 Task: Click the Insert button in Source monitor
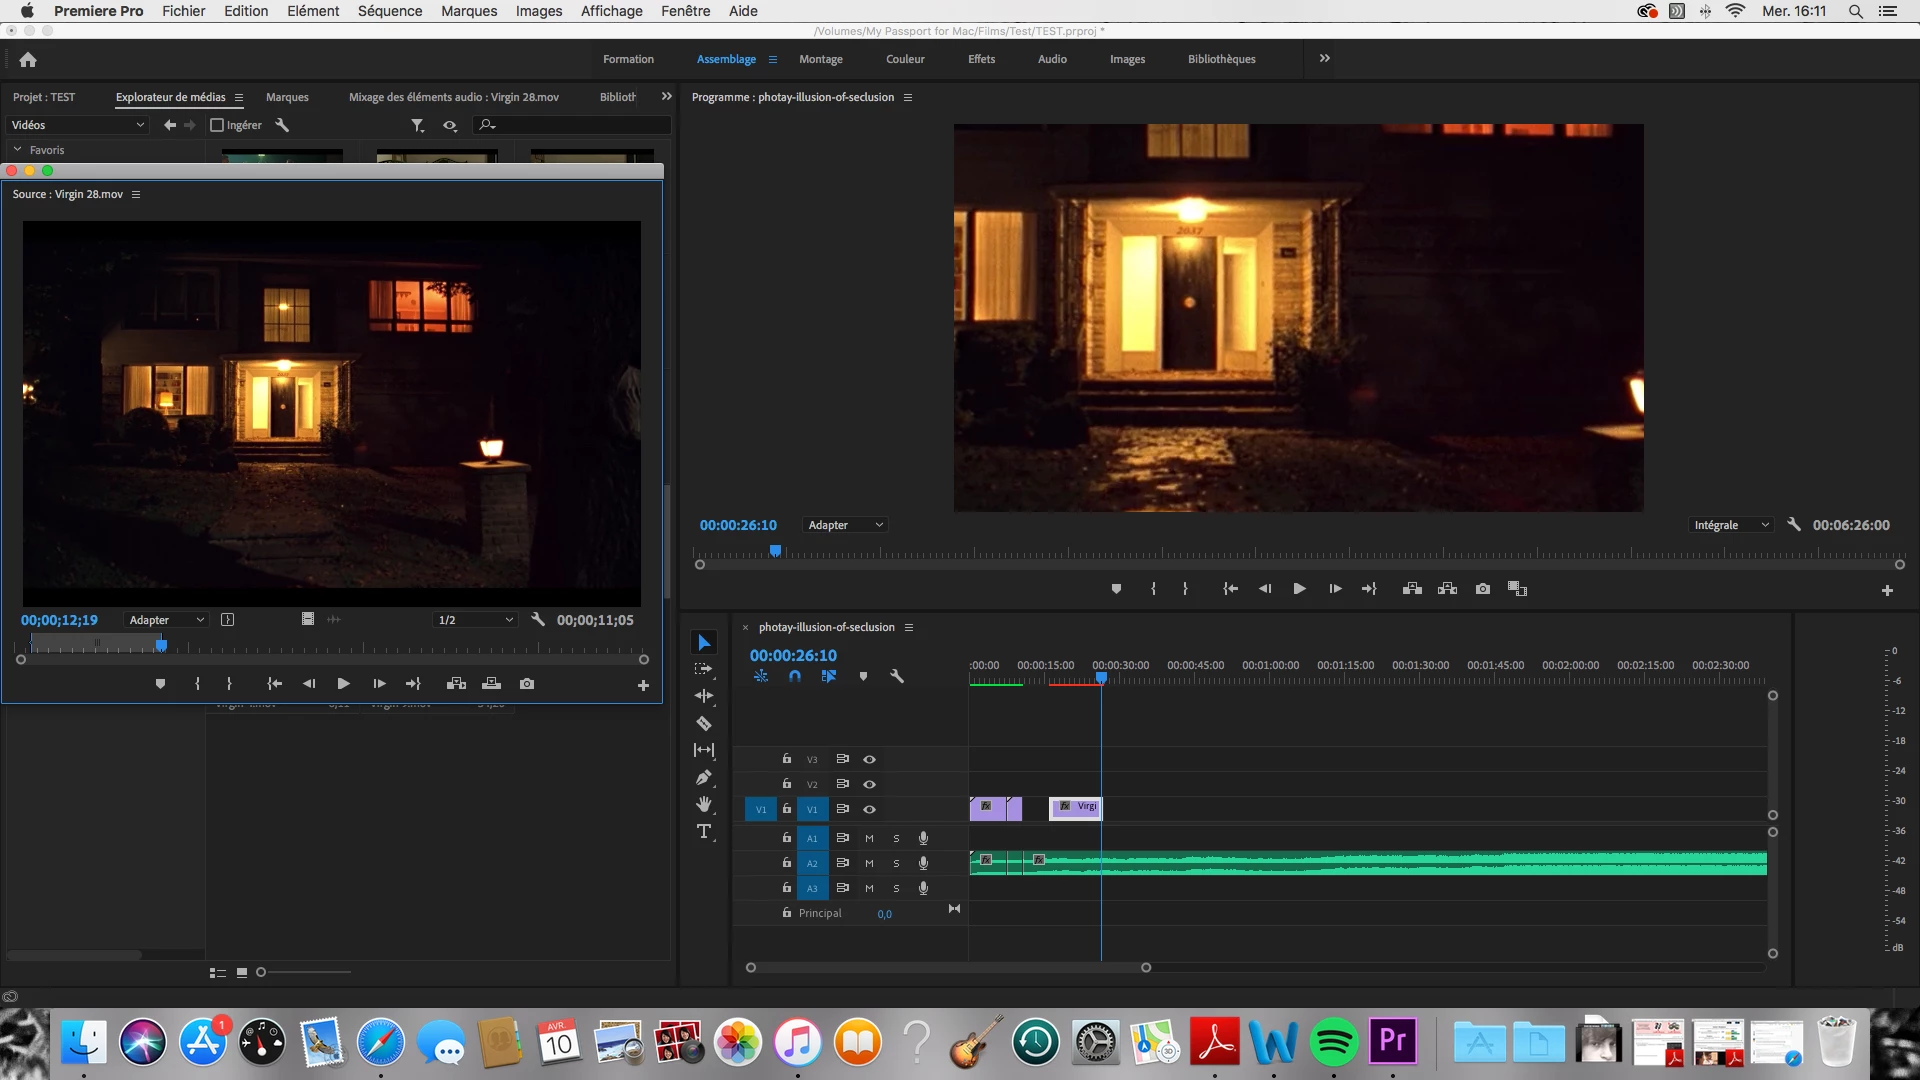point(456,684)
